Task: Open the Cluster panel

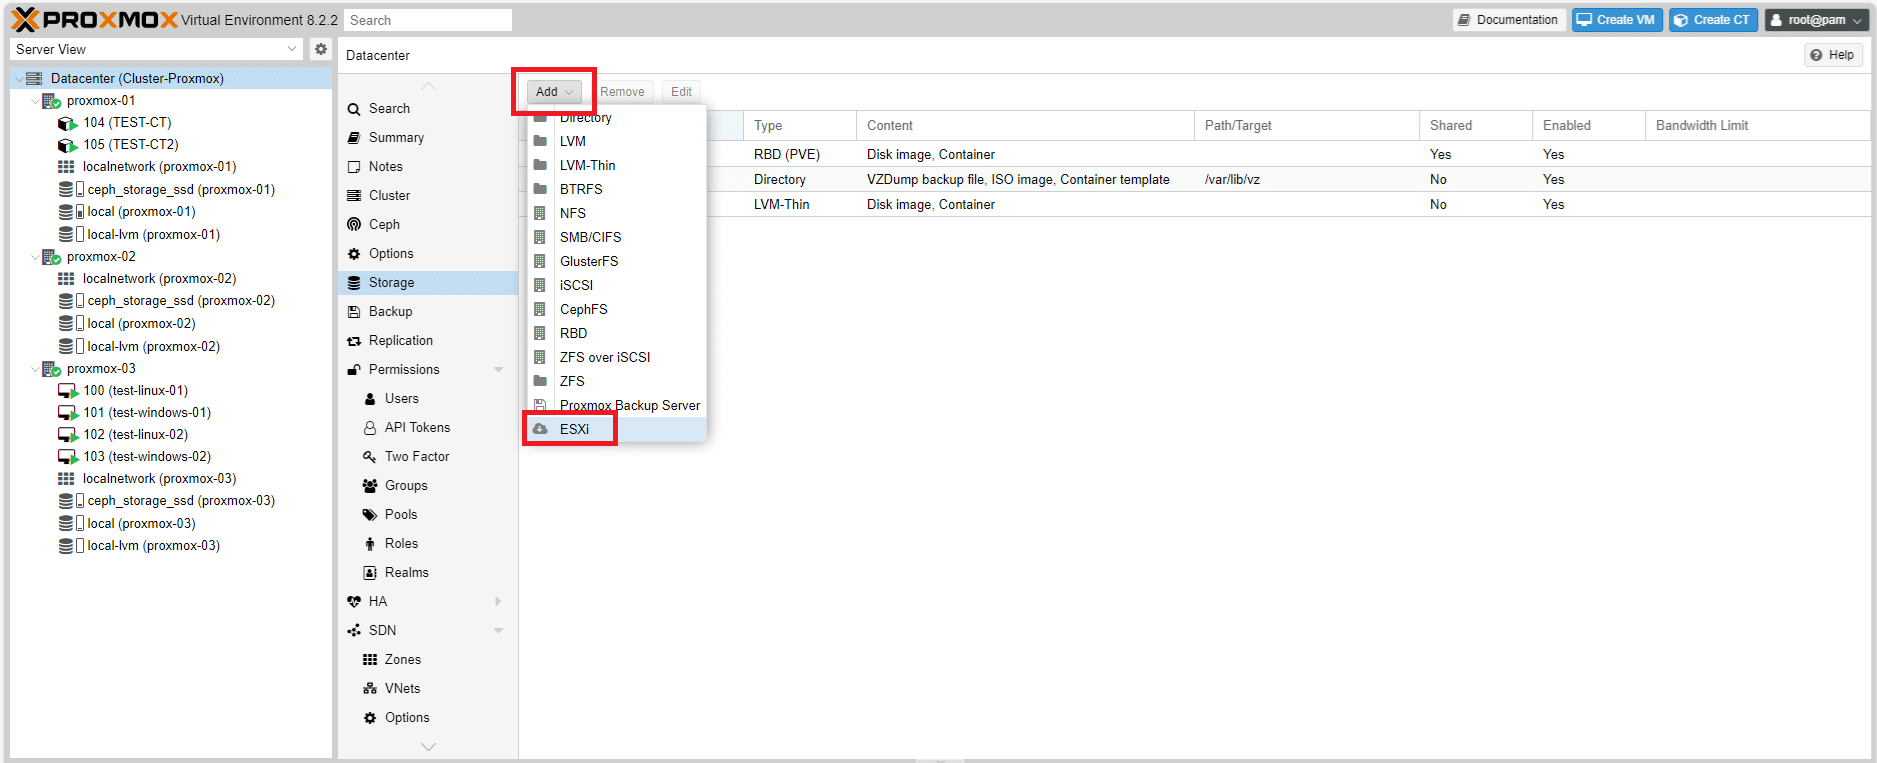Action: (x=428, y=196)
